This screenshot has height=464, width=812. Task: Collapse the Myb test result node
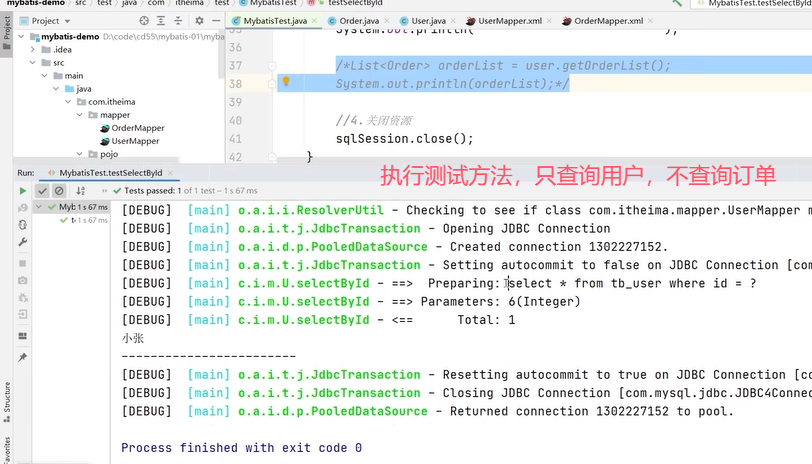click(x=39, y=207)
